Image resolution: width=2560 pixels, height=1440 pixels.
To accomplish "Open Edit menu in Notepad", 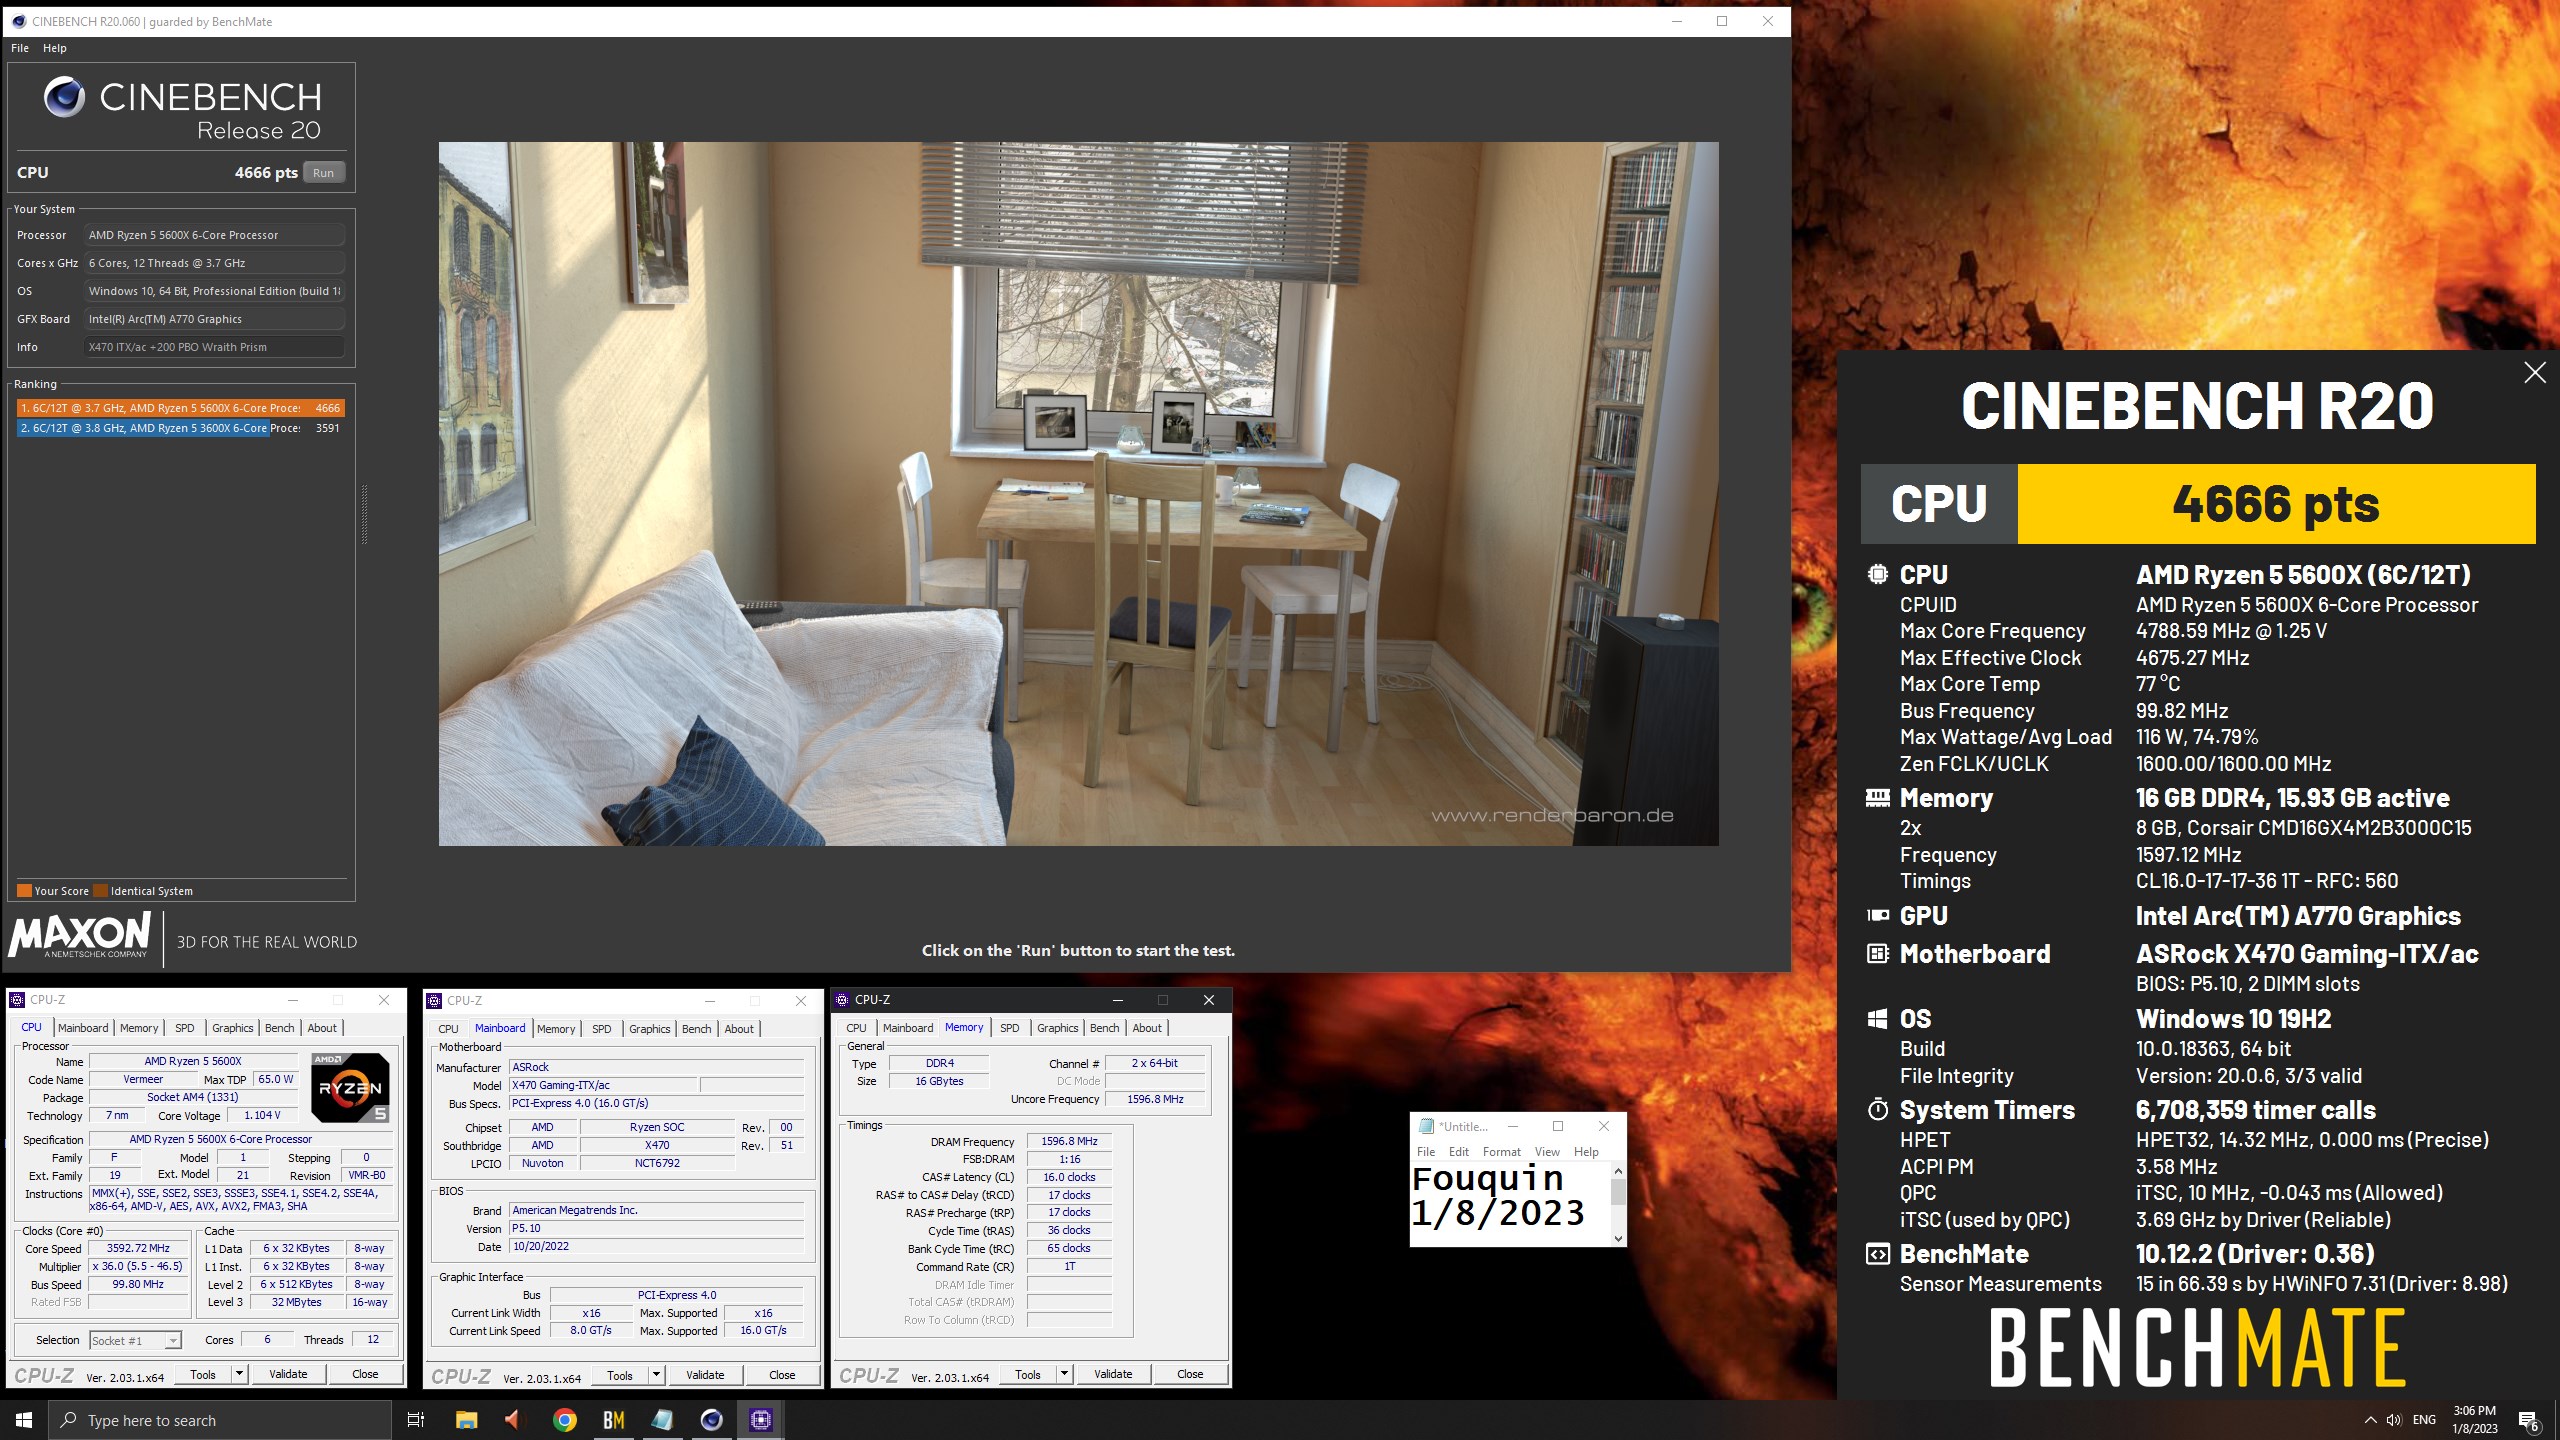I will pos(1459,1152).
